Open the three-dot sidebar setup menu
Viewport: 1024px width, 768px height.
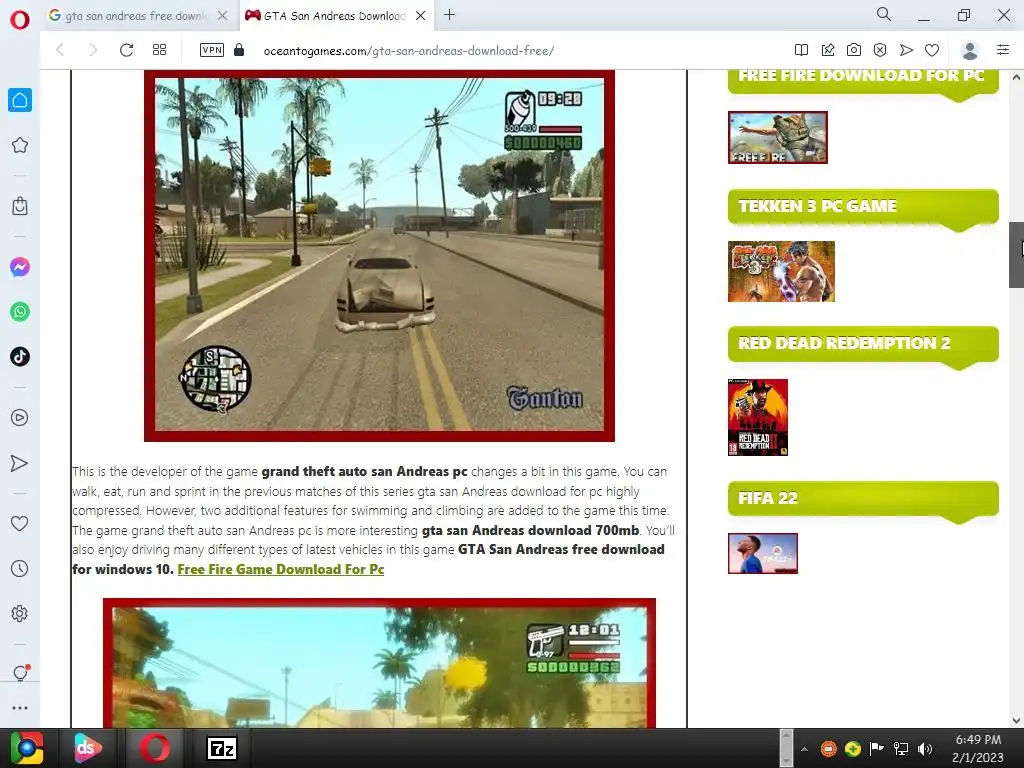point(20,708)
